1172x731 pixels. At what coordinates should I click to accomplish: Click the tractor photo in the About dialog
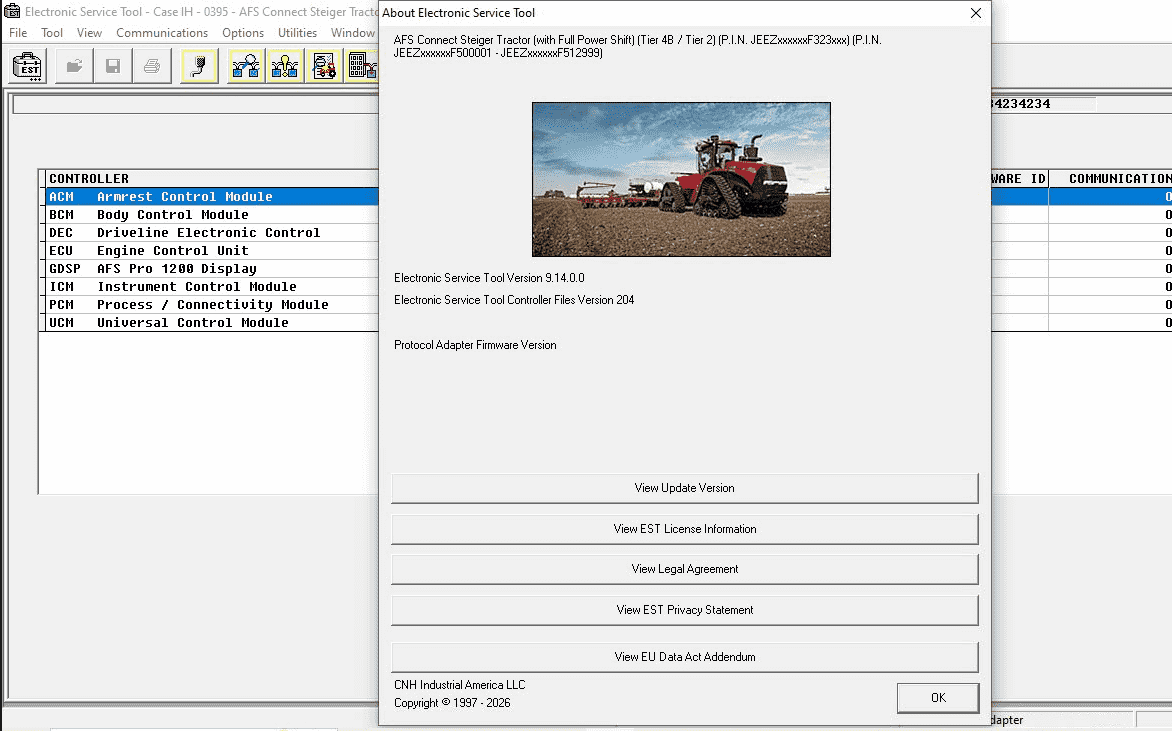pyautogui.click(x=681, y=180)
